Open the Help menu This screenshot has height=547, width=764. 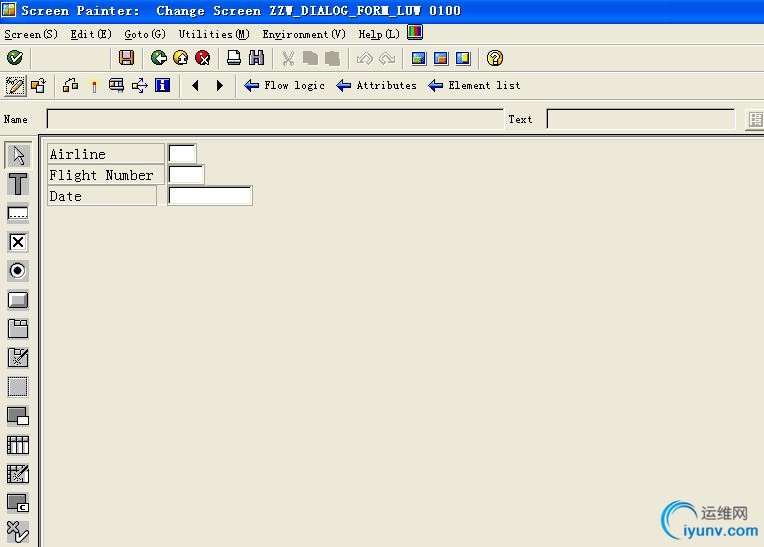pos(379,34)
